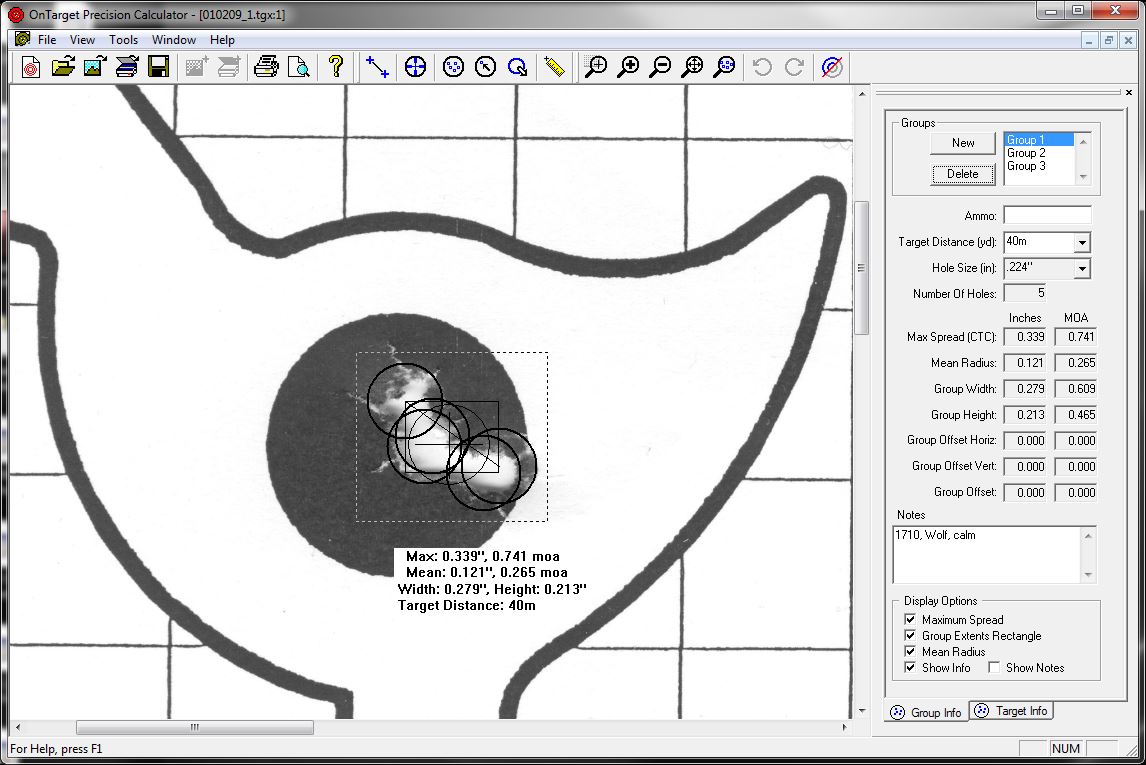Click the Open file toolbar icon
This screenshot has width=1146, height=765.
click(62, 66)
